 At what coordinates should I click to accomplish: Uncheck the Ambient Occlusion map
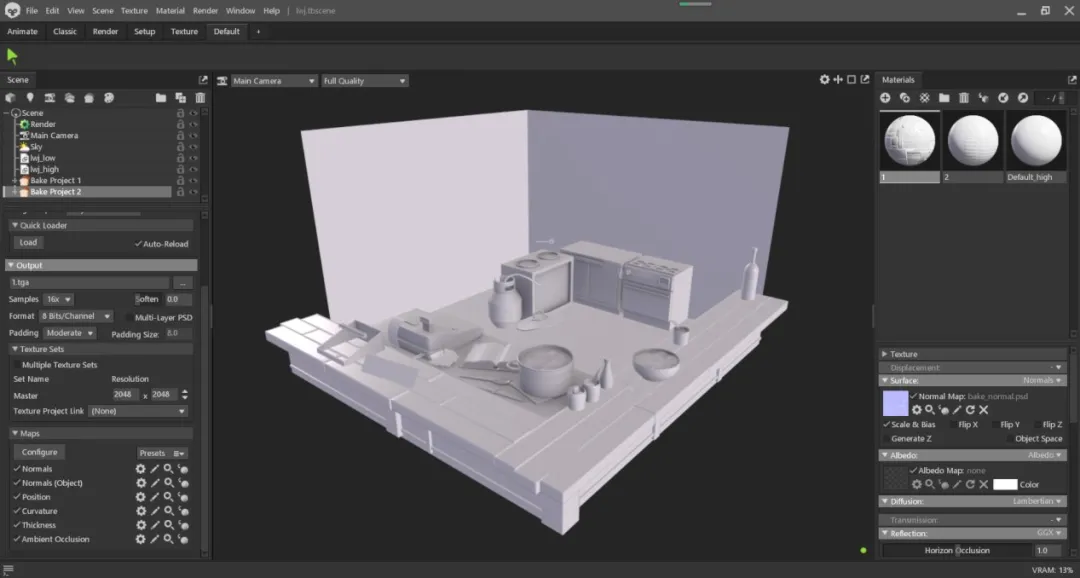click(17, 539)
